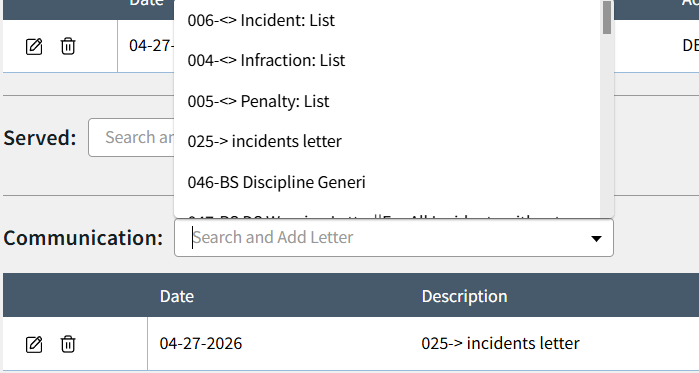Pick 005 Penalty: List from dropdown
This screenshot has width=699, height=373.
[387, 101]
